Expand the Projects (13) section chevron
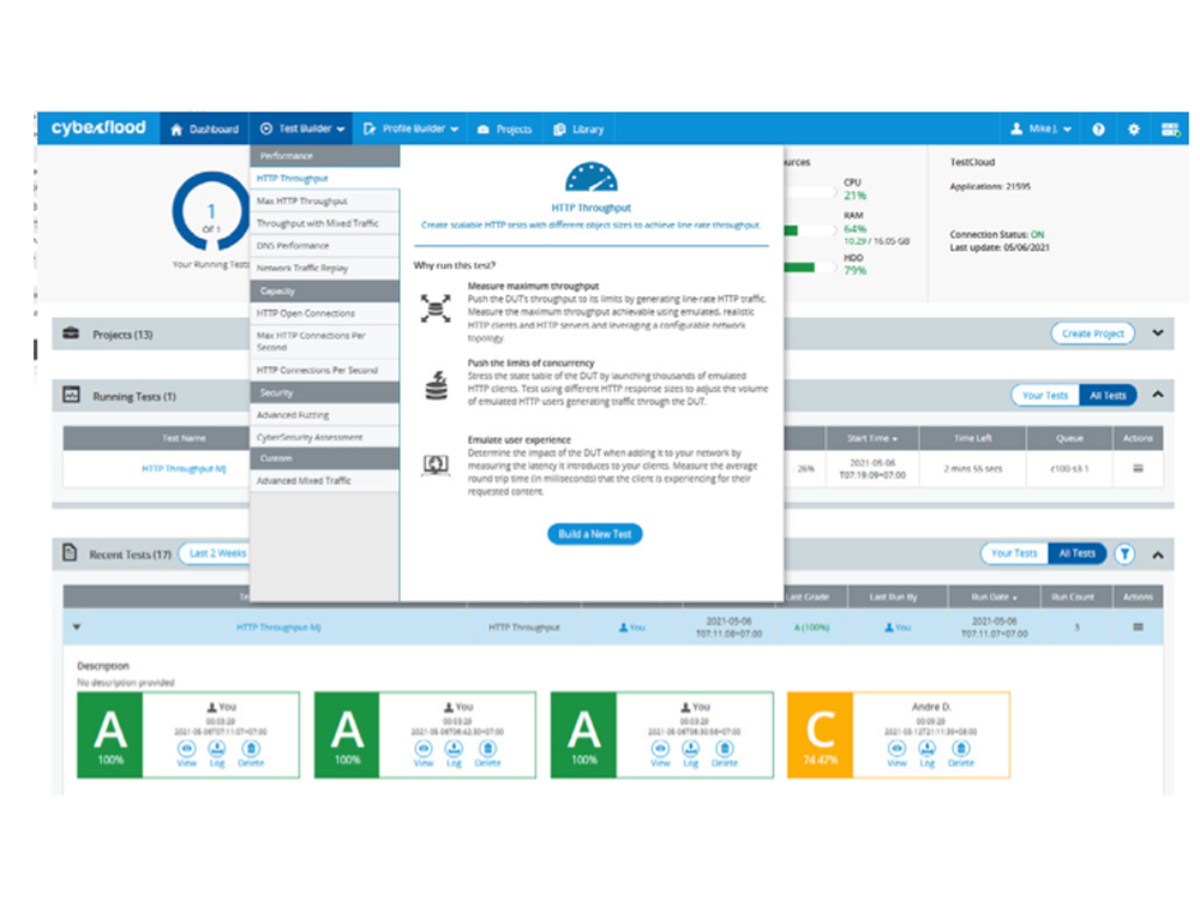Screen dimensions: 1200x900 (x=1158, y=334)
